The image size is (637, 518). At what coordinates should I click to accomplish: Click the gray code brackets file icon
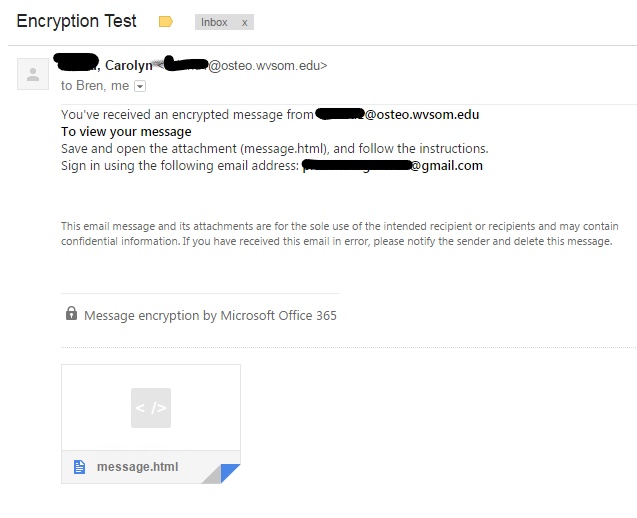pos(151,408)
